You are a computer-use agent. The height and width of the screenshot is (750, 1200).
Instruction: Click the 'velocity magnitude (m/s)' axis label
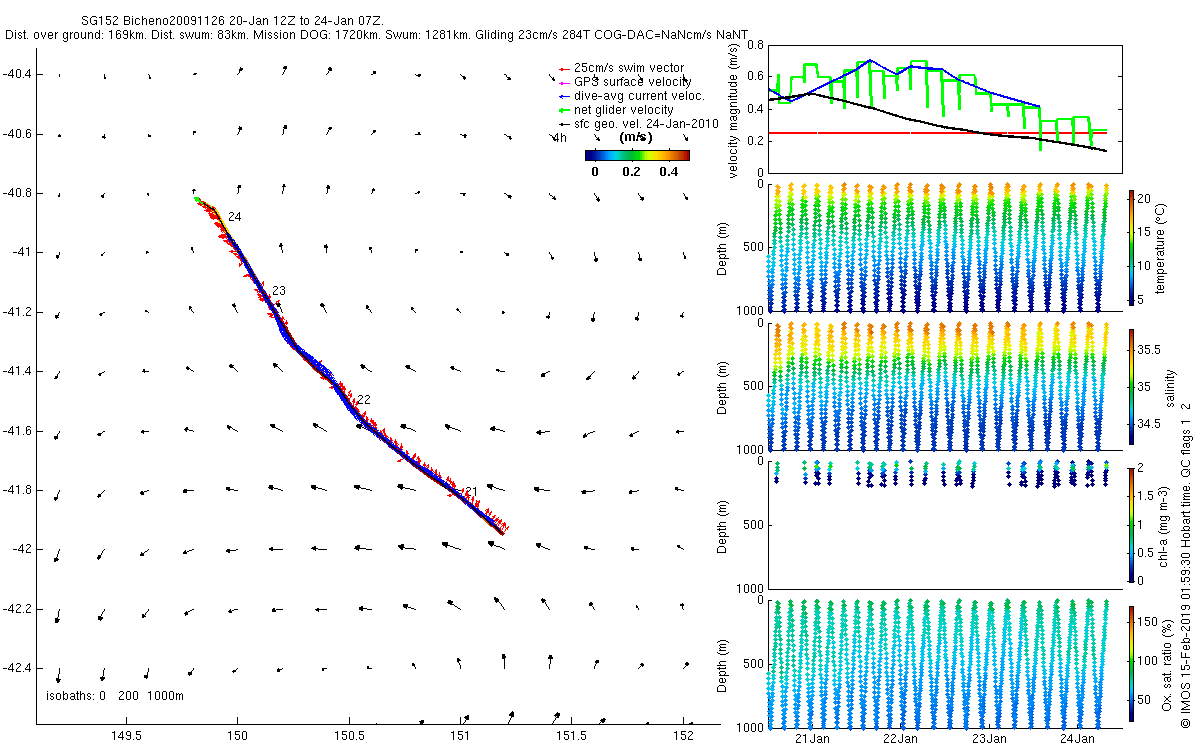[734, 112]
